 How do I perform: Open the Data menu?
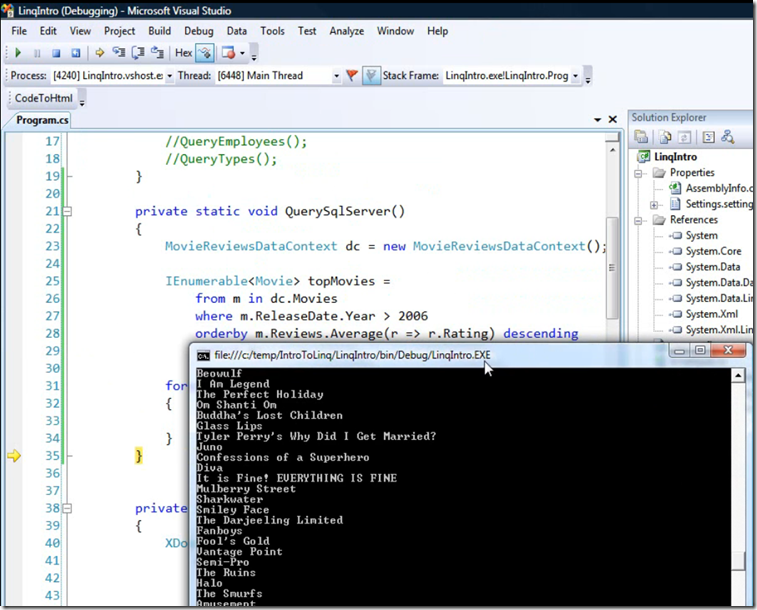[237, 31]
